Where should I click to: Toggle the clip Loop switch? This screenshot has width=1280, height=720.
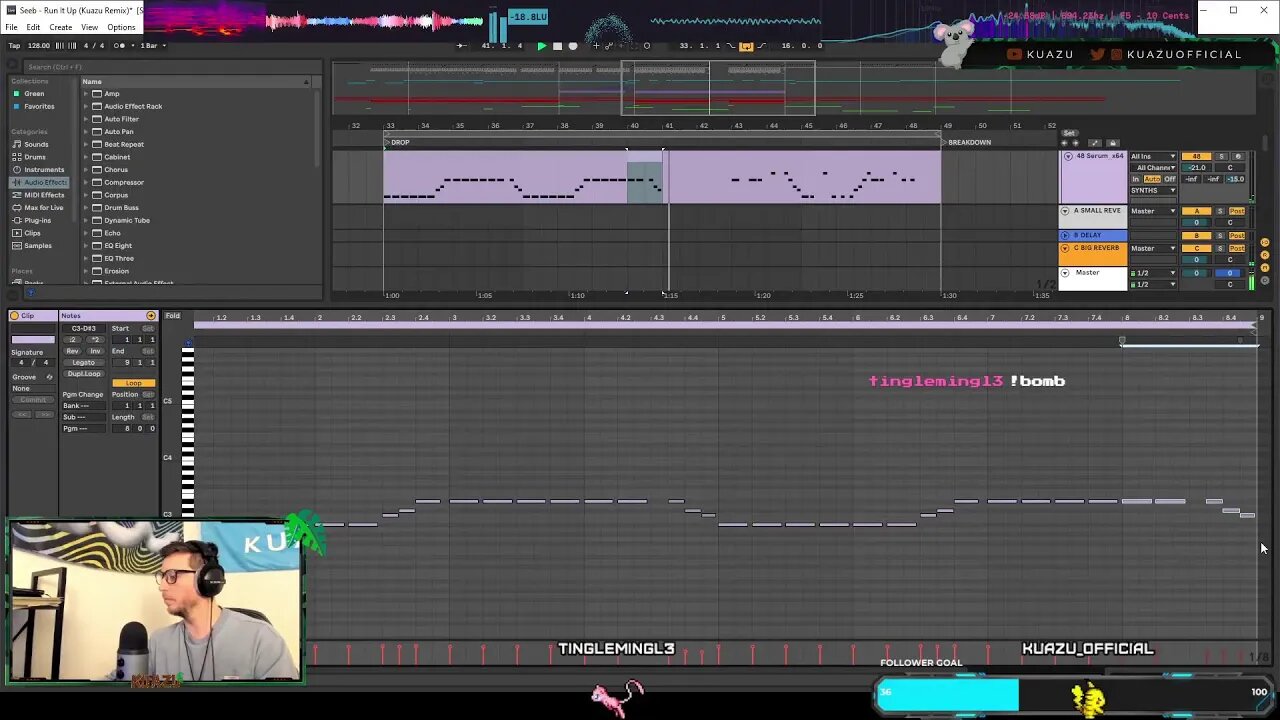coord(134,383)
